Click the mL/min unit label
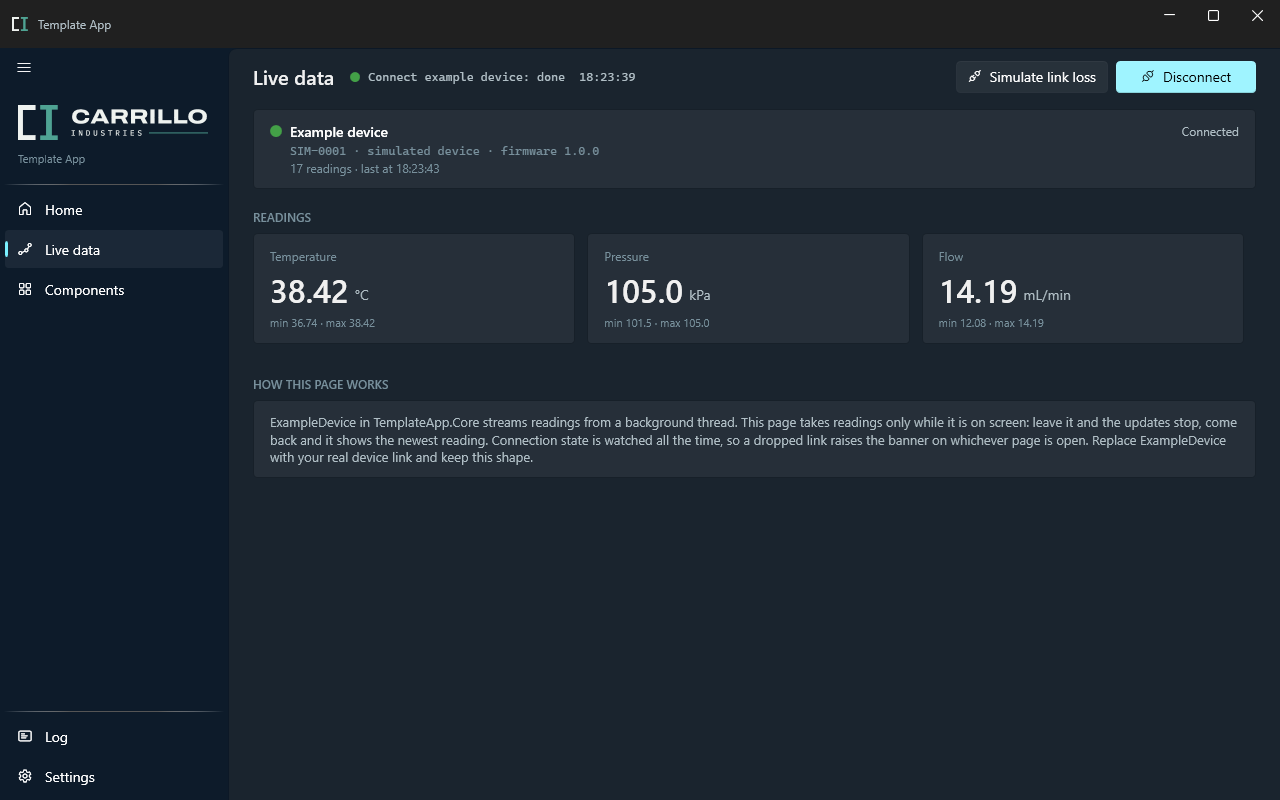 pyautogui.click(x=1047, y=295)
